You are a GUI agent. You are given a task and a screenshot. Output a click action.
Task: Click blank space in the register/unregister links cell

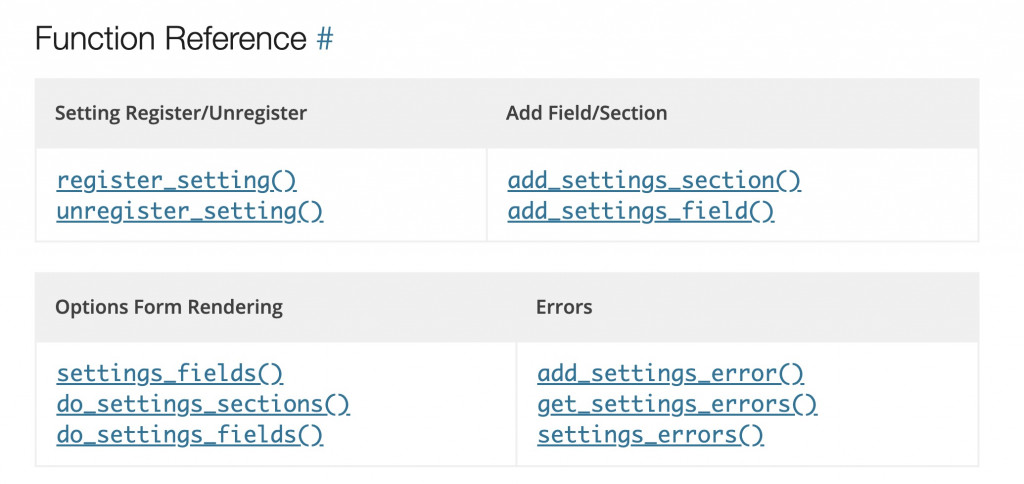point(410,196)
